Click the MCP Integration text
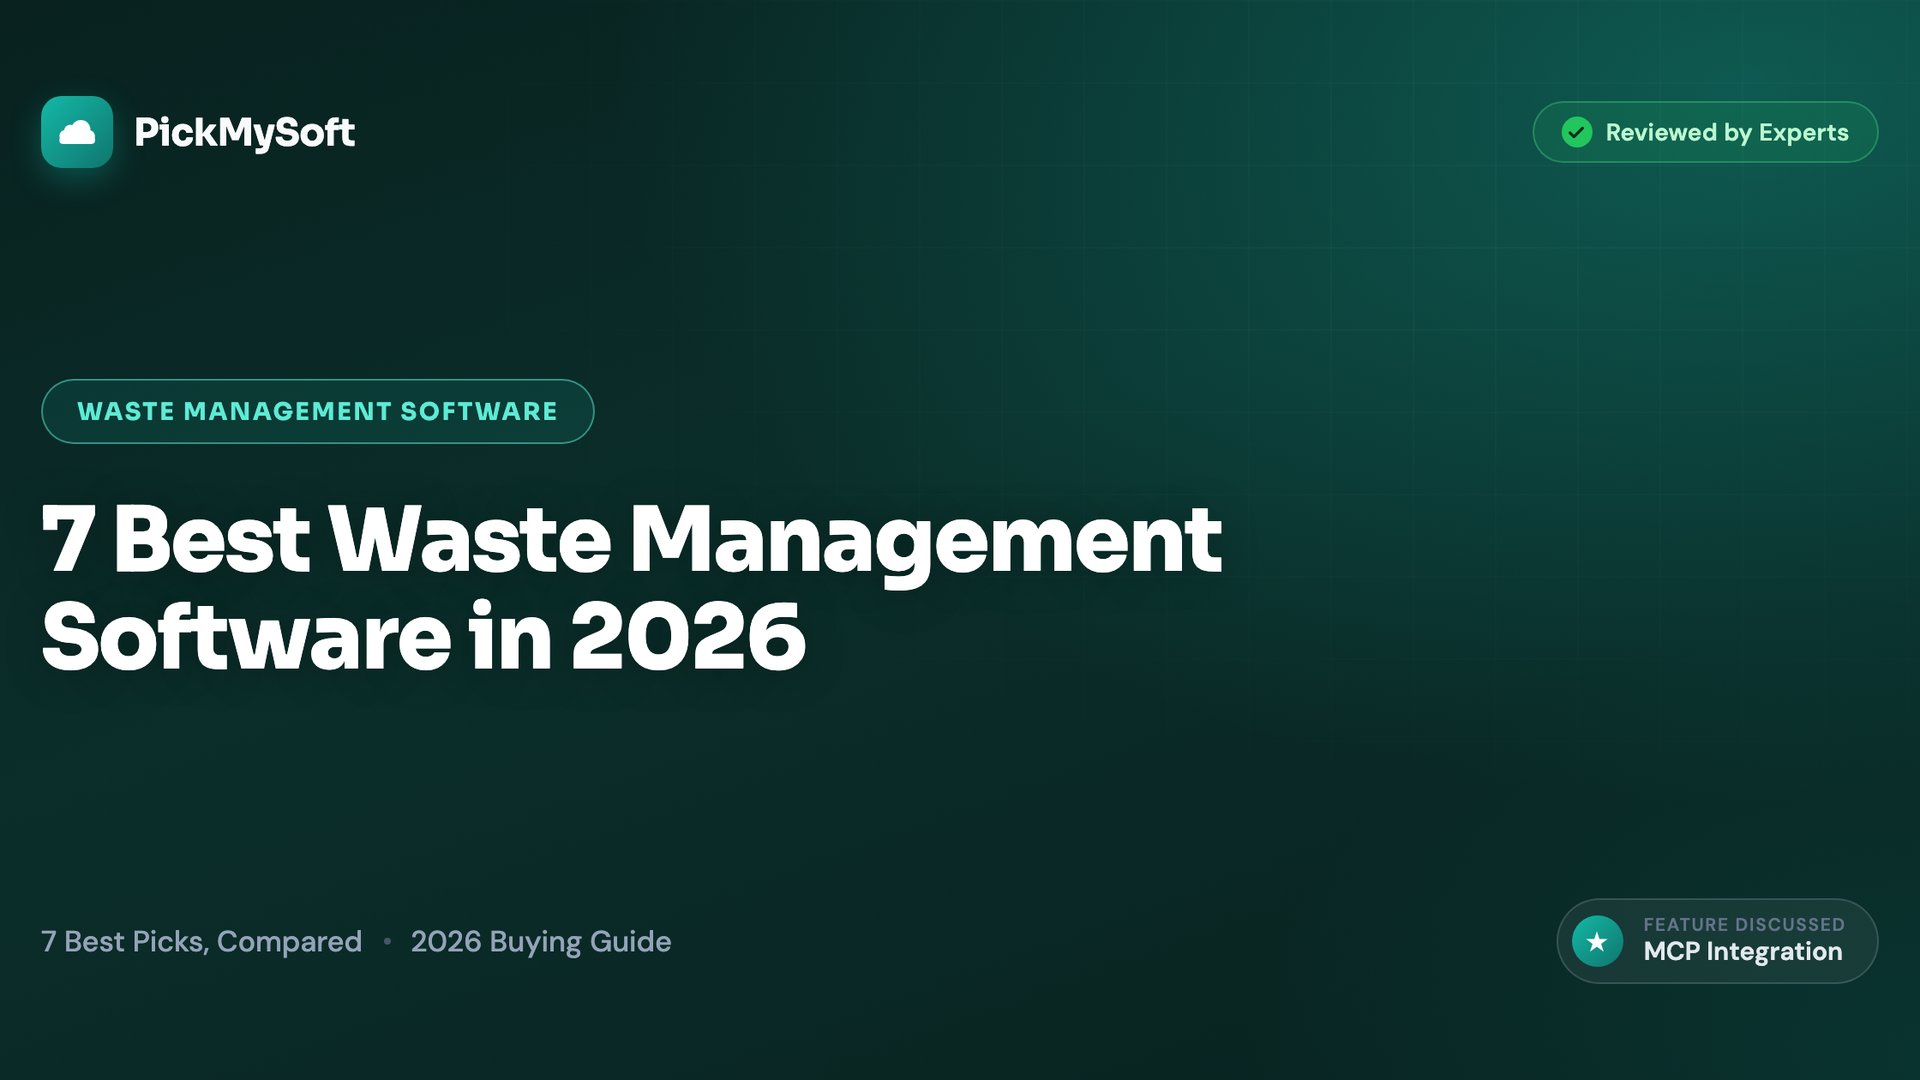1920x1080 pixels. [x=1743, y=952]
